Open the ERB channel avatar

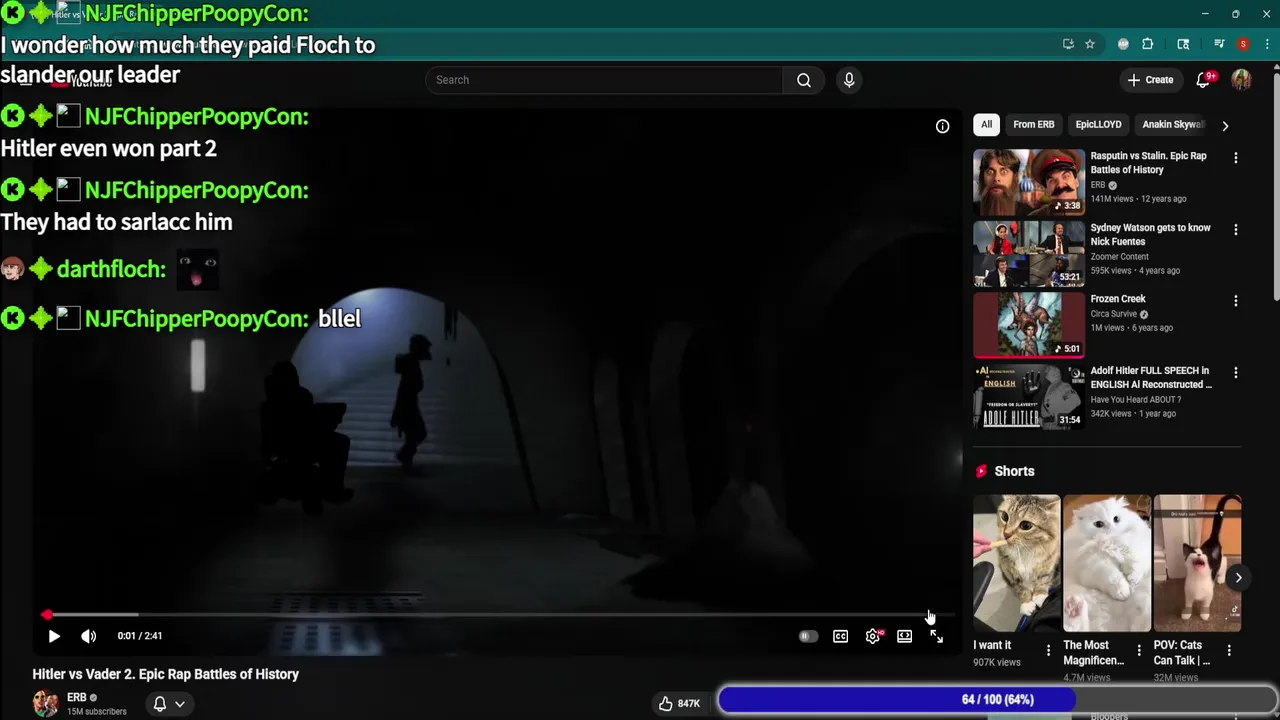click(x=45, y=704)
